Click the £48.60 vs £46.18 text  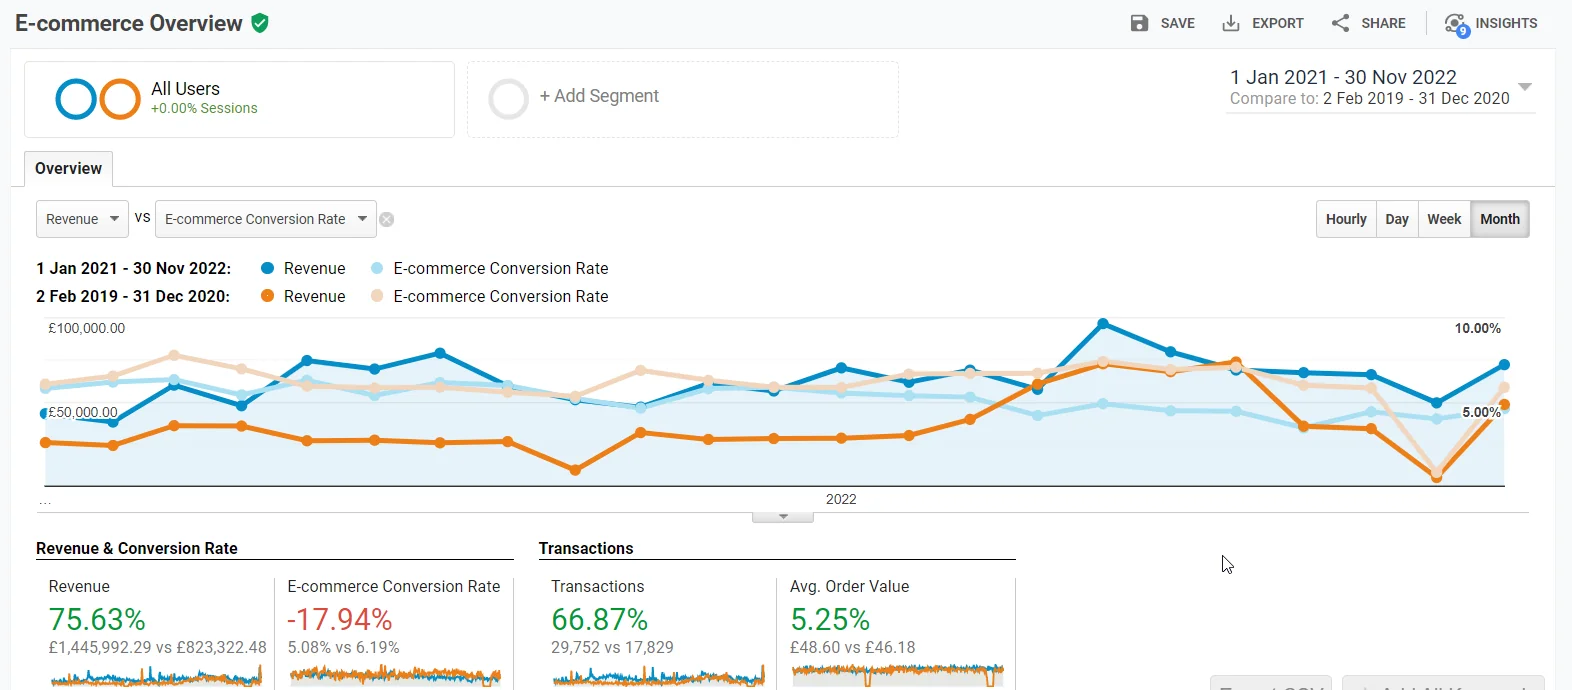[x=853, y=647]
